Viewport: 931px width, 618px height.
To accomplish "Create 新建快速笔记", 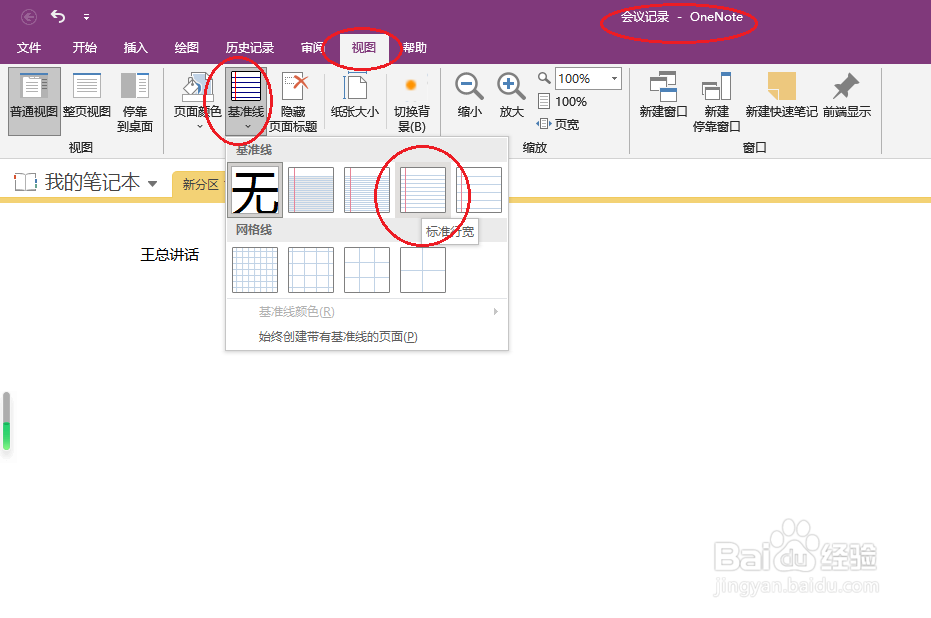I will click(781, 96).
